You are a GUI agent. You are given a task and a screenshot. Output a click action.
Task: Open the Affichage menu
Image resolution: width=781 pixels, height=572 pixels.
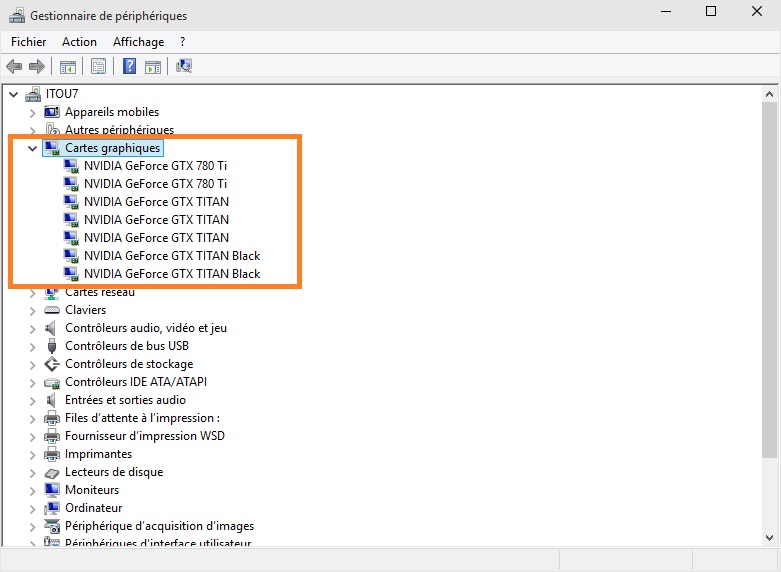[x=138, y=42]
